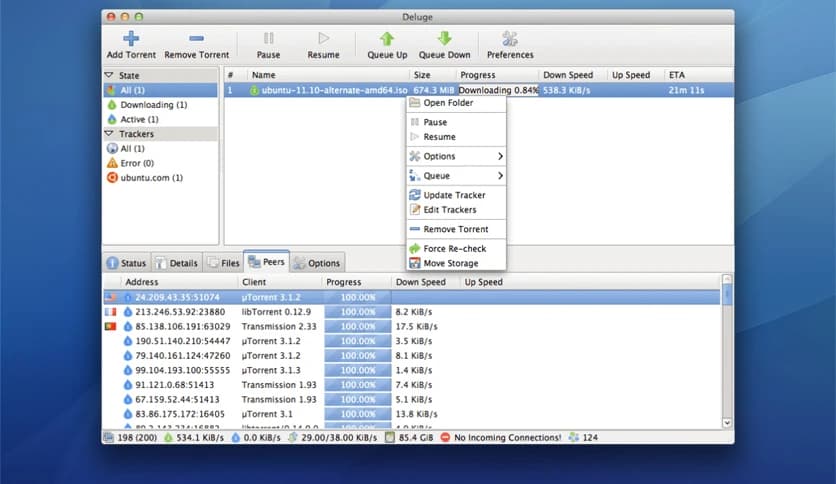Expand the Queue submenu arrow

pos(500,175)
